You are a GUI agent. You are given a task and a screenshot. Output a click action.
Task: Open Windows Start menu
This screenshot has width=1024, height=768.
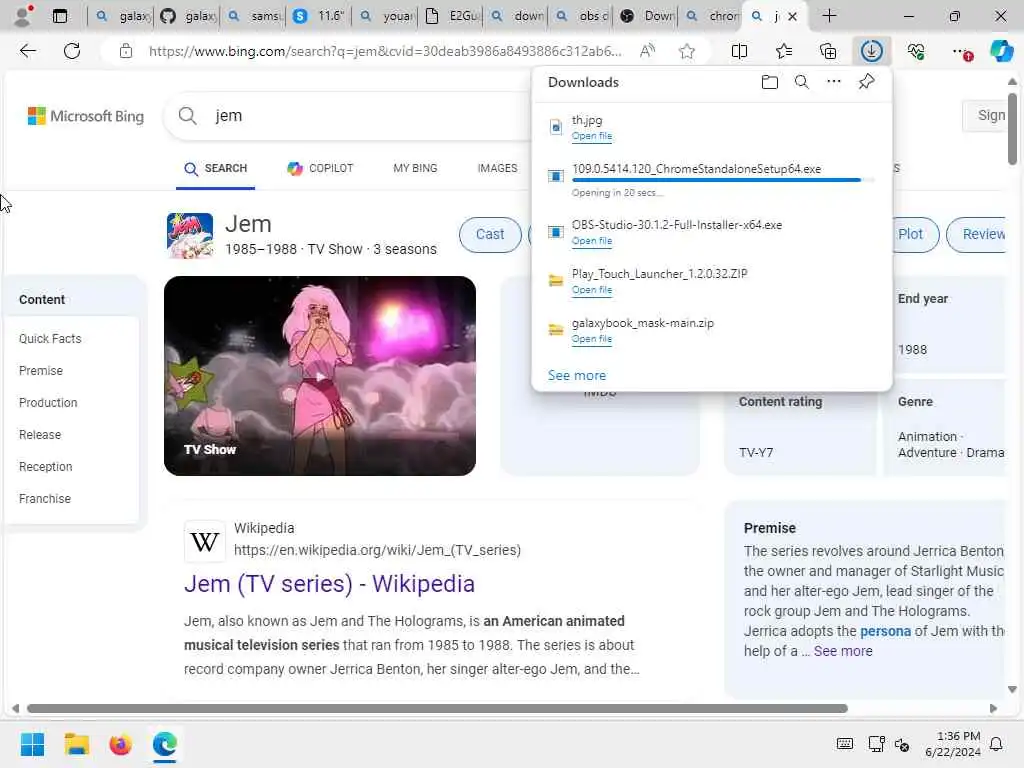click(x=32, y=744)
